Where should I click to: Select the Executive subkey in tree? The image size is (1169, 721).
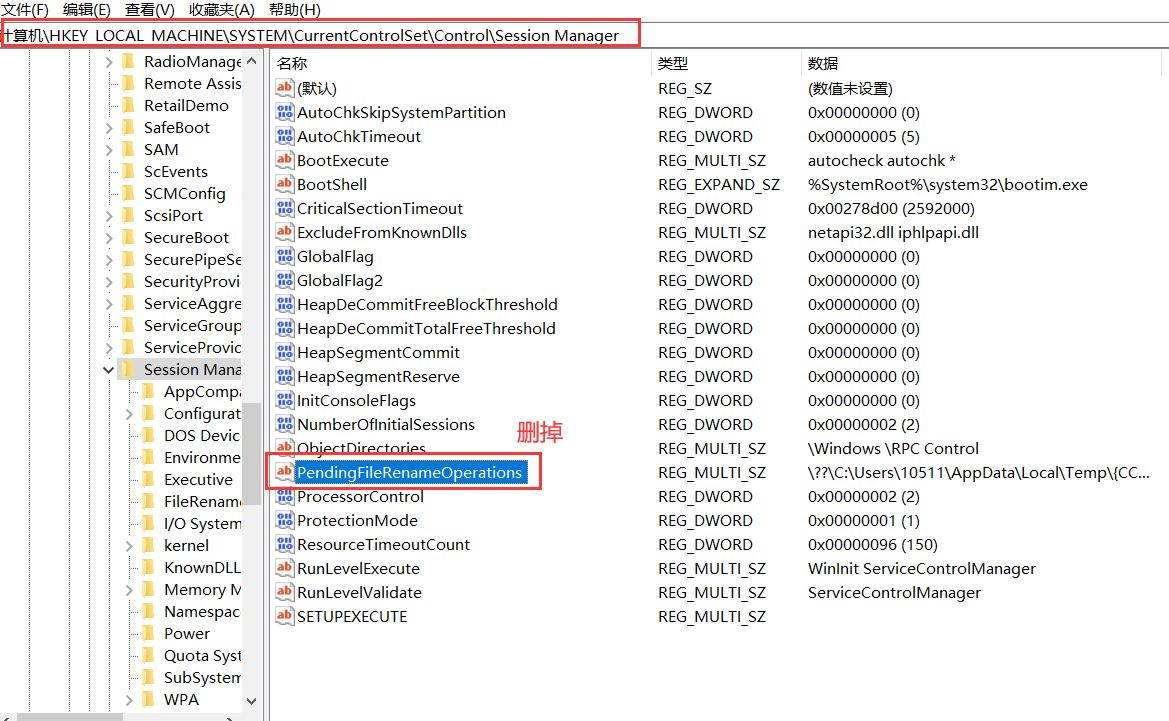click(198, 479)
